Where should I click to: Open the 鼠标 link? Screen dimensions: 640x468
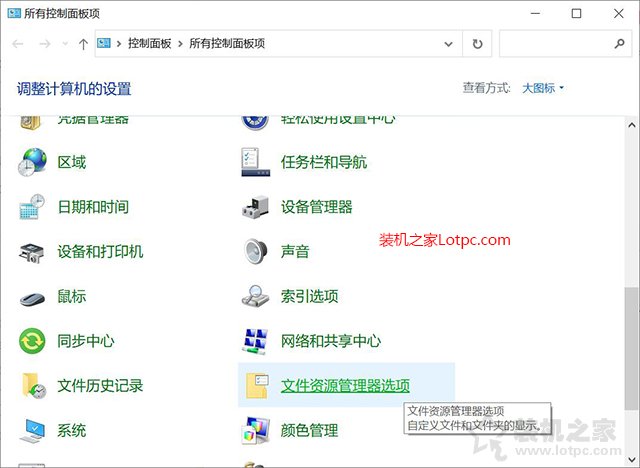pos(72,296)
